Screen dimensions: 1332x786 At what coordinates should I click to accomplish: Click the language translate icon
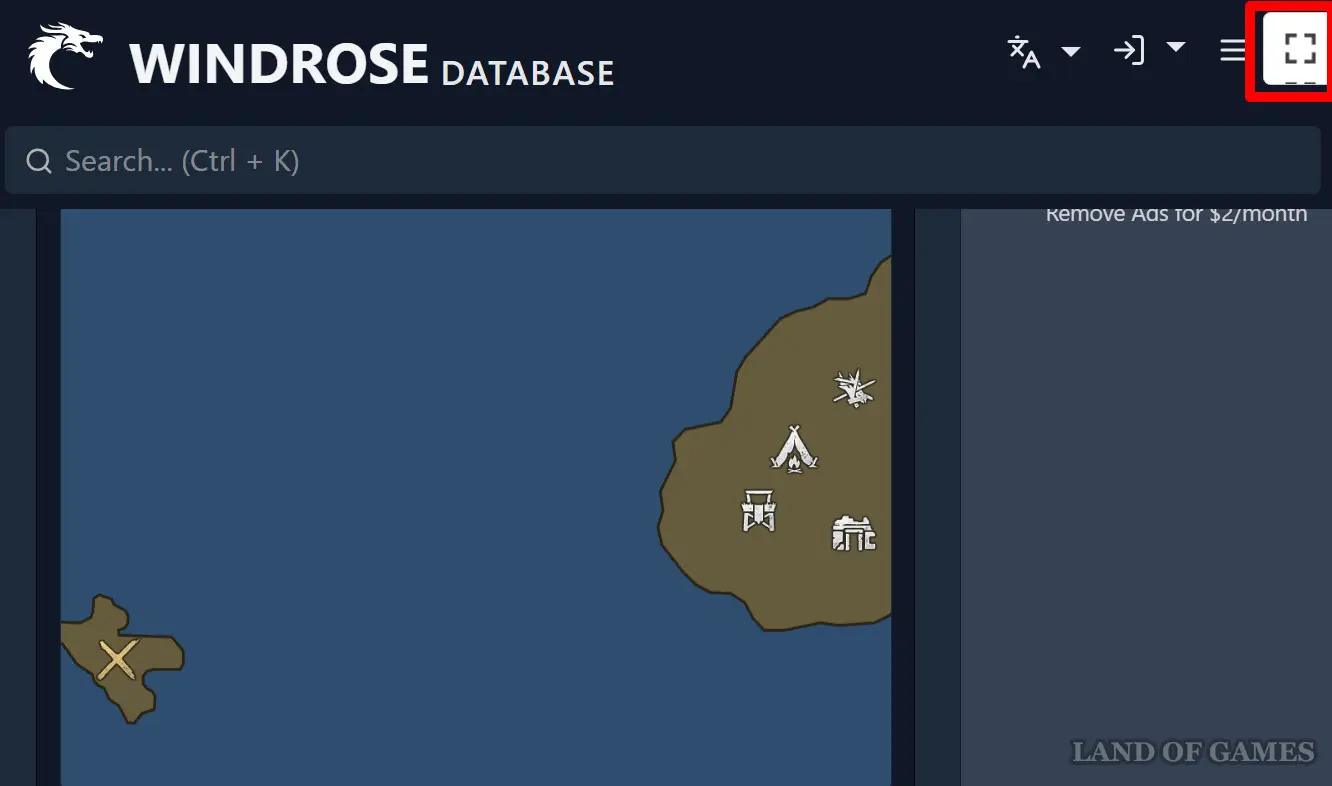[x=1024, y=51]
